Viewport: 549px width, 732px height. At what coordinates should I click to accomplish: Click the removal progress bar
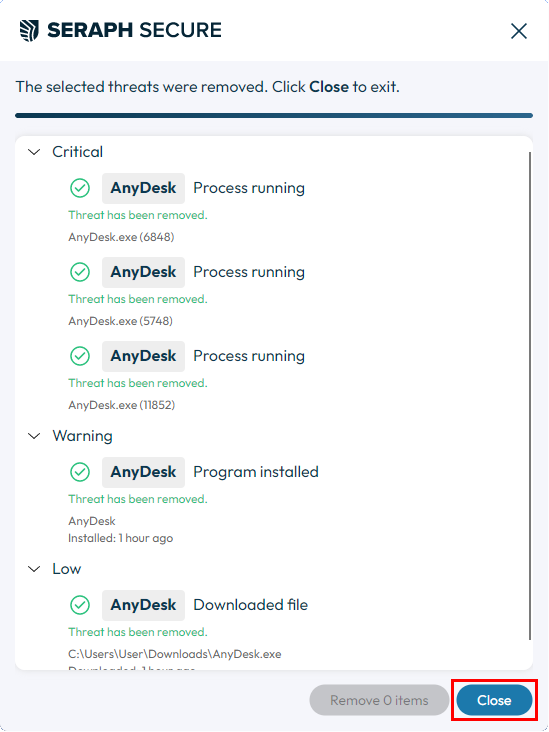[274, 115]
